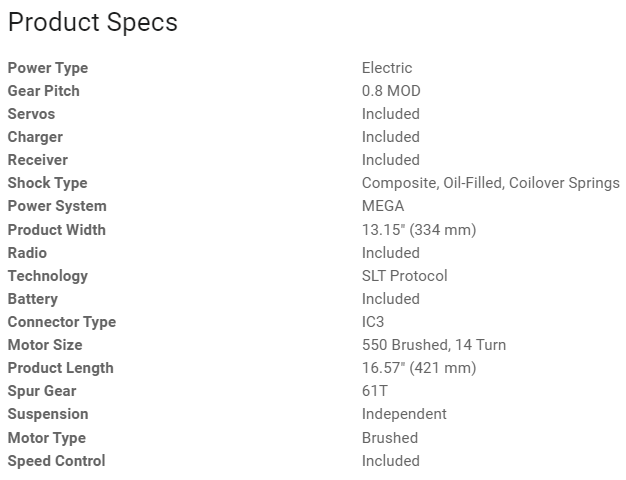Click the 13.15" (334 mm) width value

pos(419,230)
